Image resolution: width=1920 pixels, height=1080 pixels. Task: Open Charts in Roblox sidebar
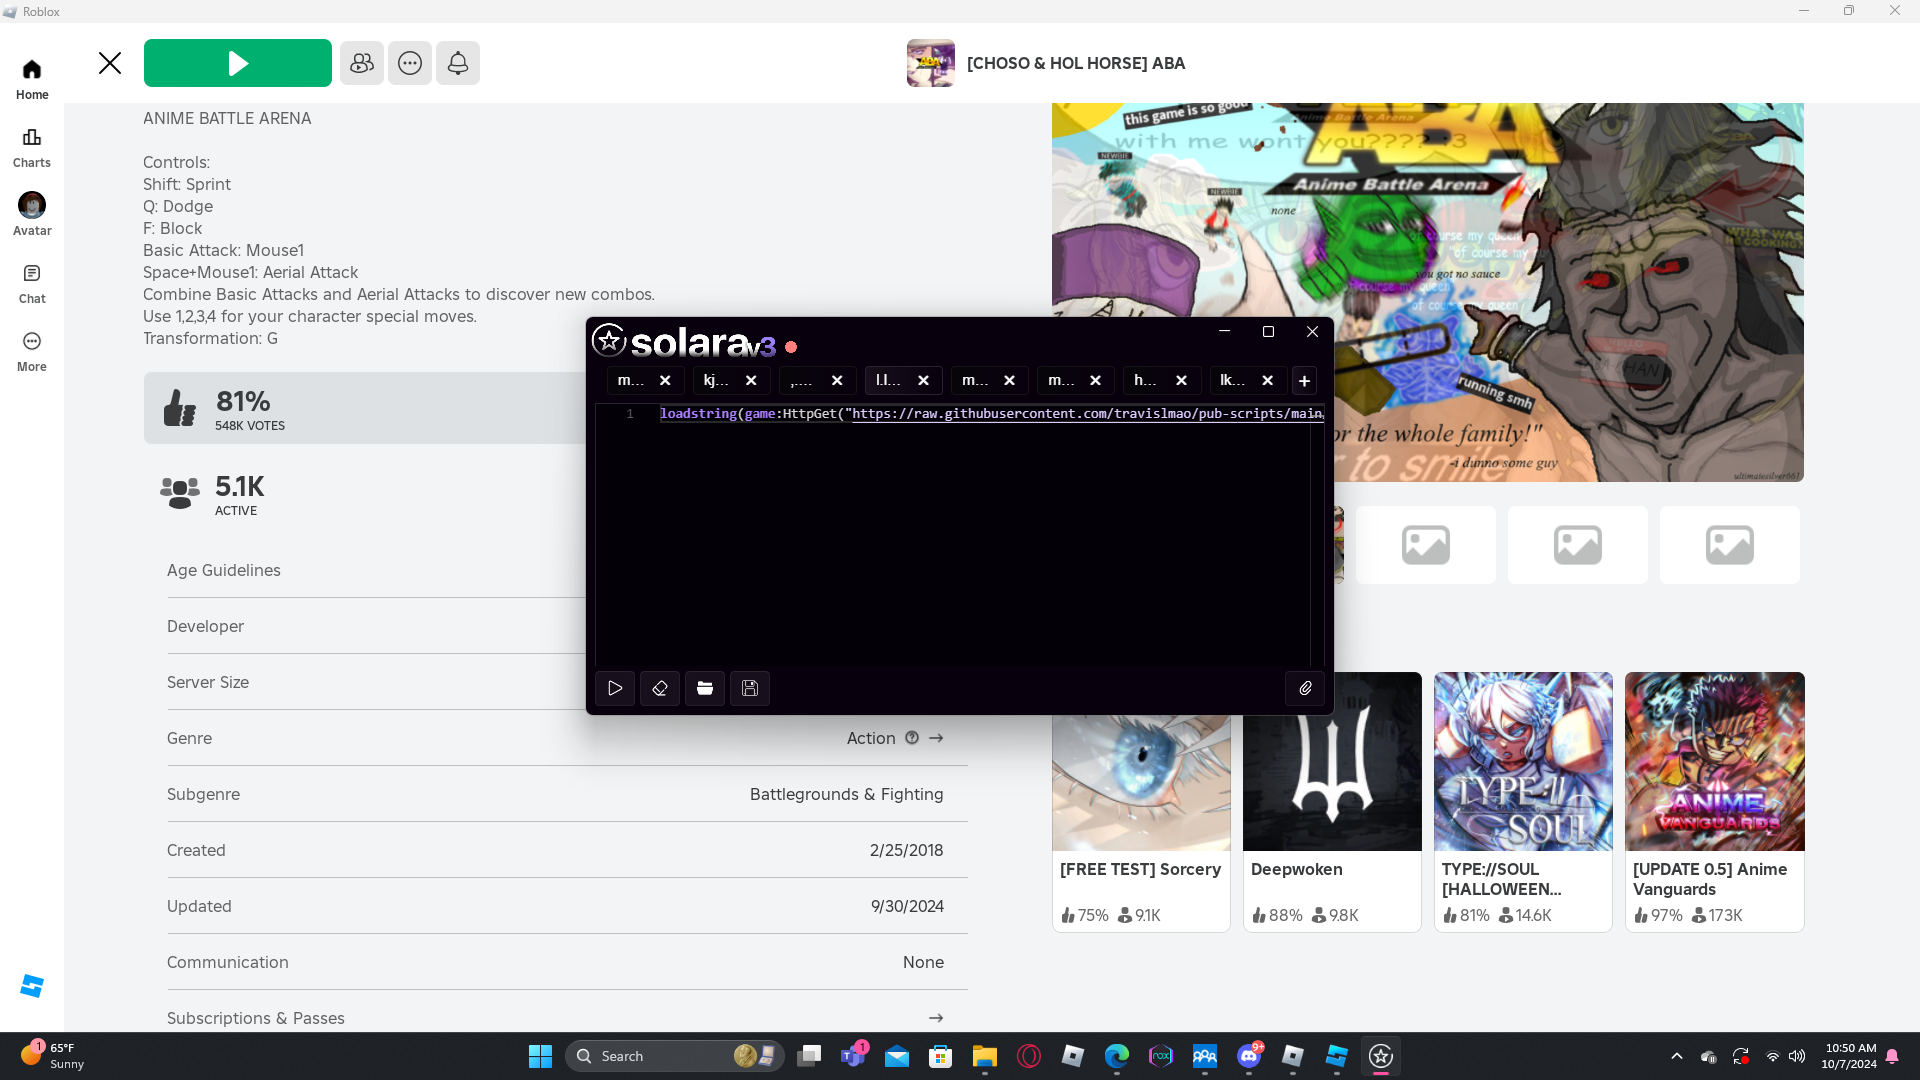point(32,148)
